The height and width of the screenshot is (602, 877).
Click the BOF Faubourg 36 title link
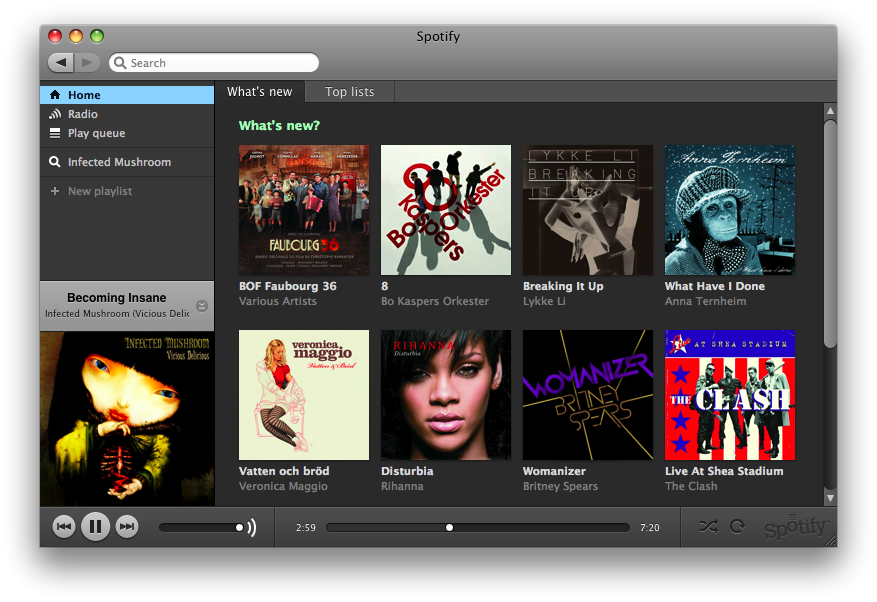pos(287,286)
